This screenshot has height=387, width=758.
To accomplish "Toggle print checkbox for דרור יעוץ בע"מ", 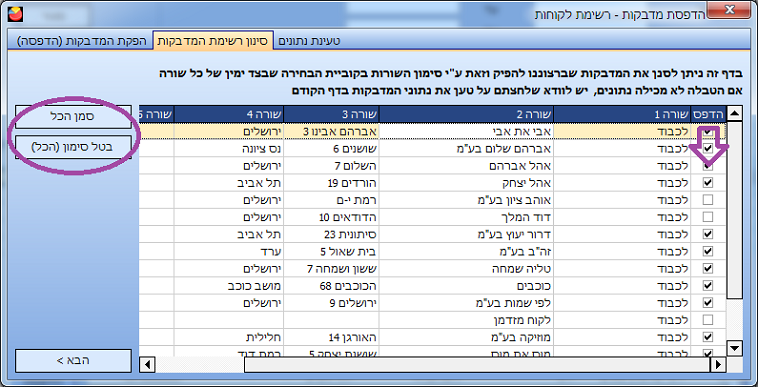I will coord(708,234).
